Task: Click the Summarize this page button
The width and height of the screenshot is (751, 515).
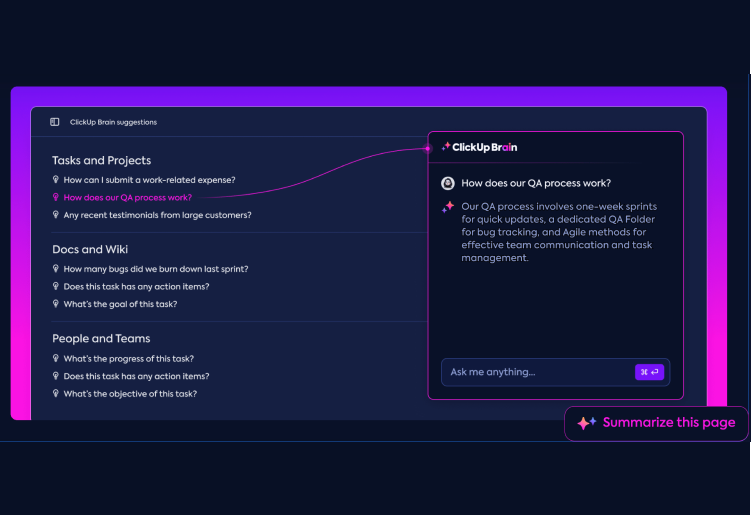Action: 656,423
